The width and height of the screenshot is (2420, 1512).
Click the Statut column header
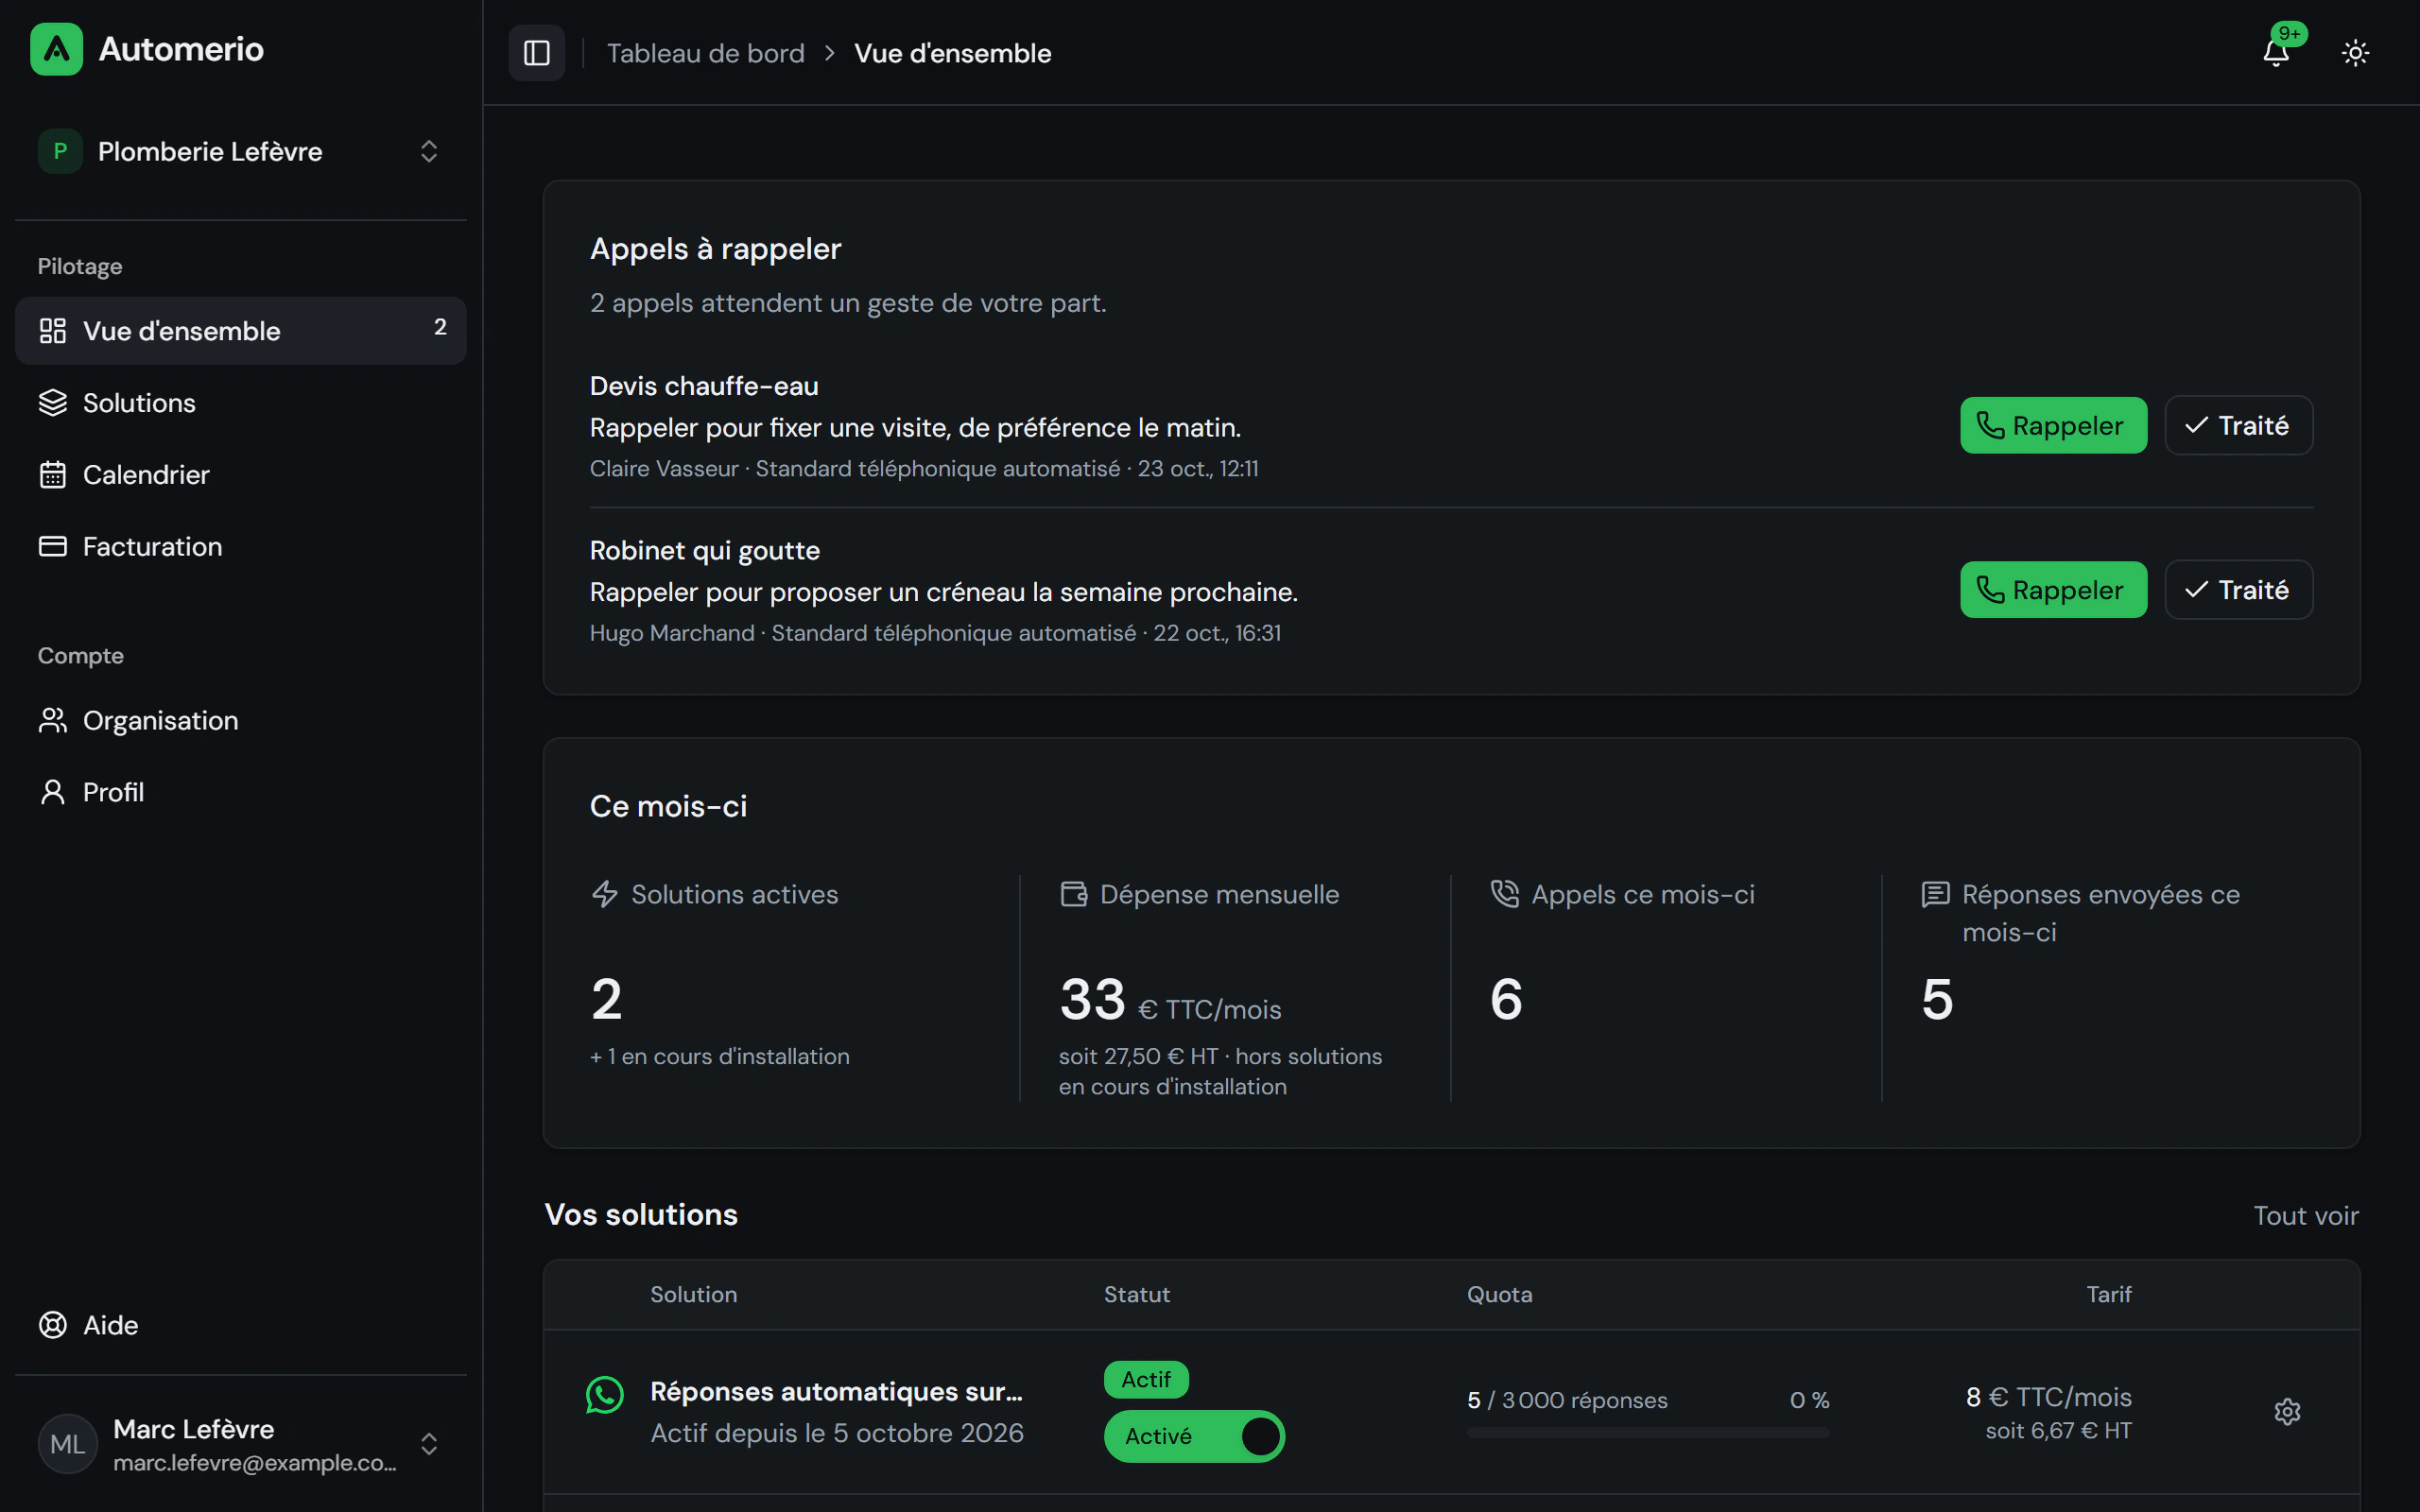(x=1136, y=1294)
